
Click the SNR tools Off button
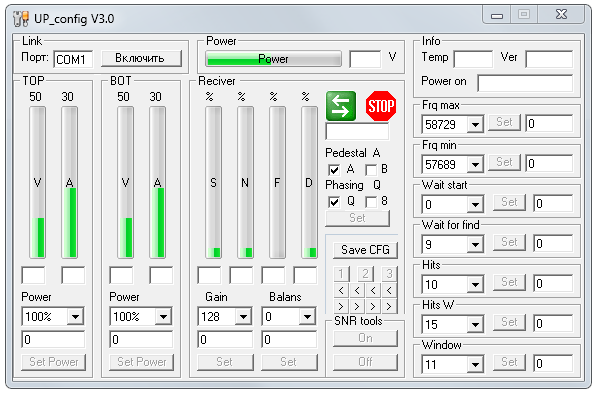coord(365,362)
